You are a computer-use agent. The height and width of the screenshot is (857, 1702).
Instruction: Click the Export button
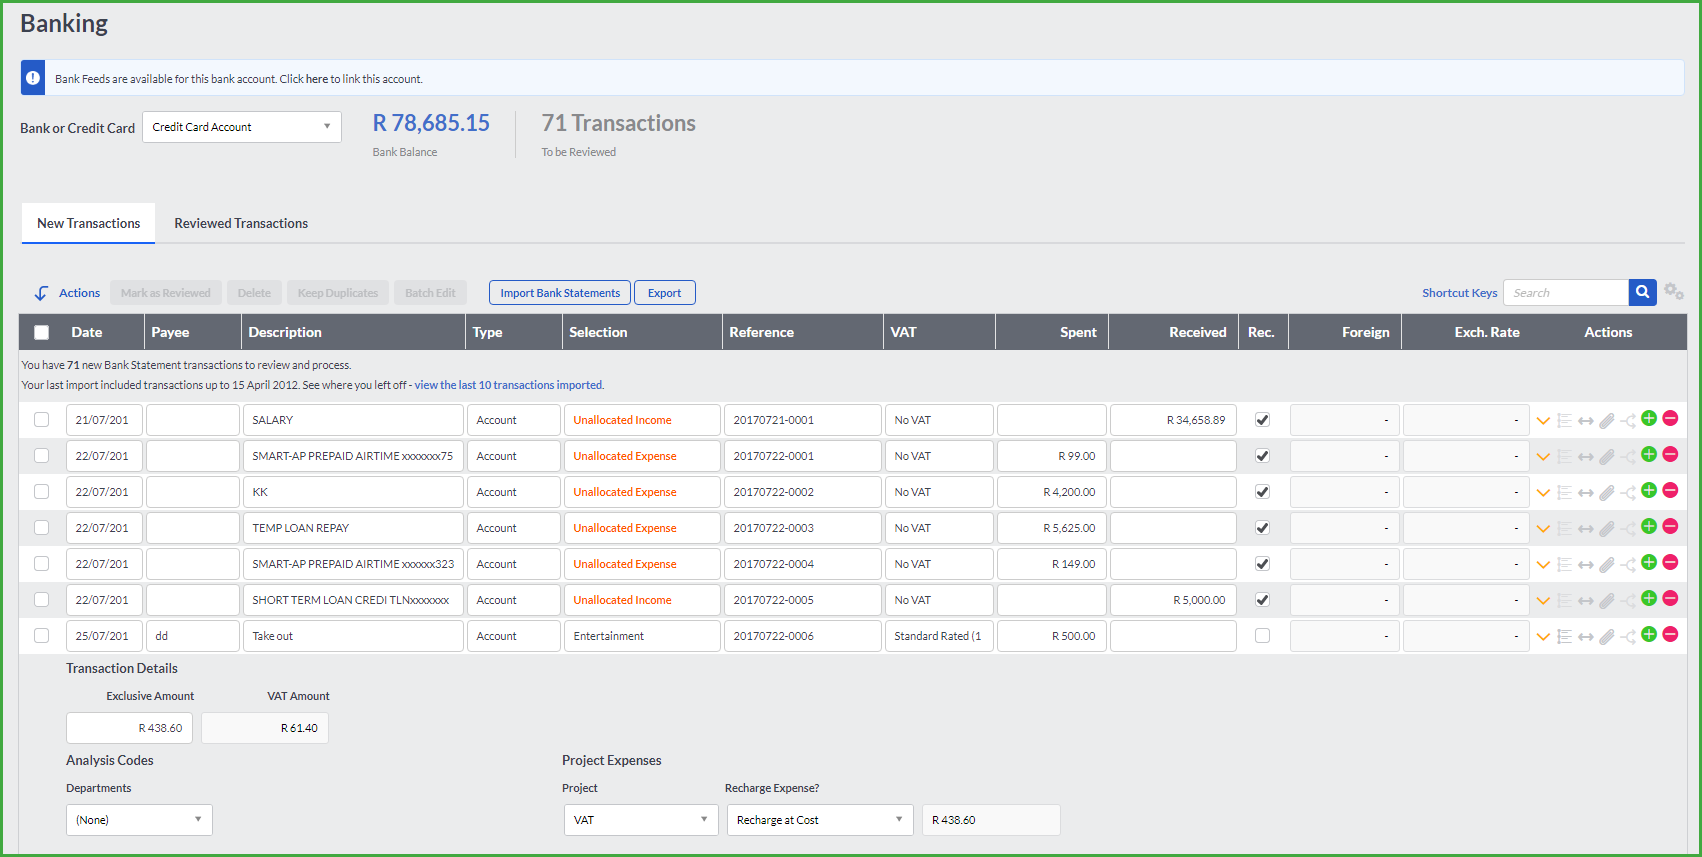(x=664, y=293)
